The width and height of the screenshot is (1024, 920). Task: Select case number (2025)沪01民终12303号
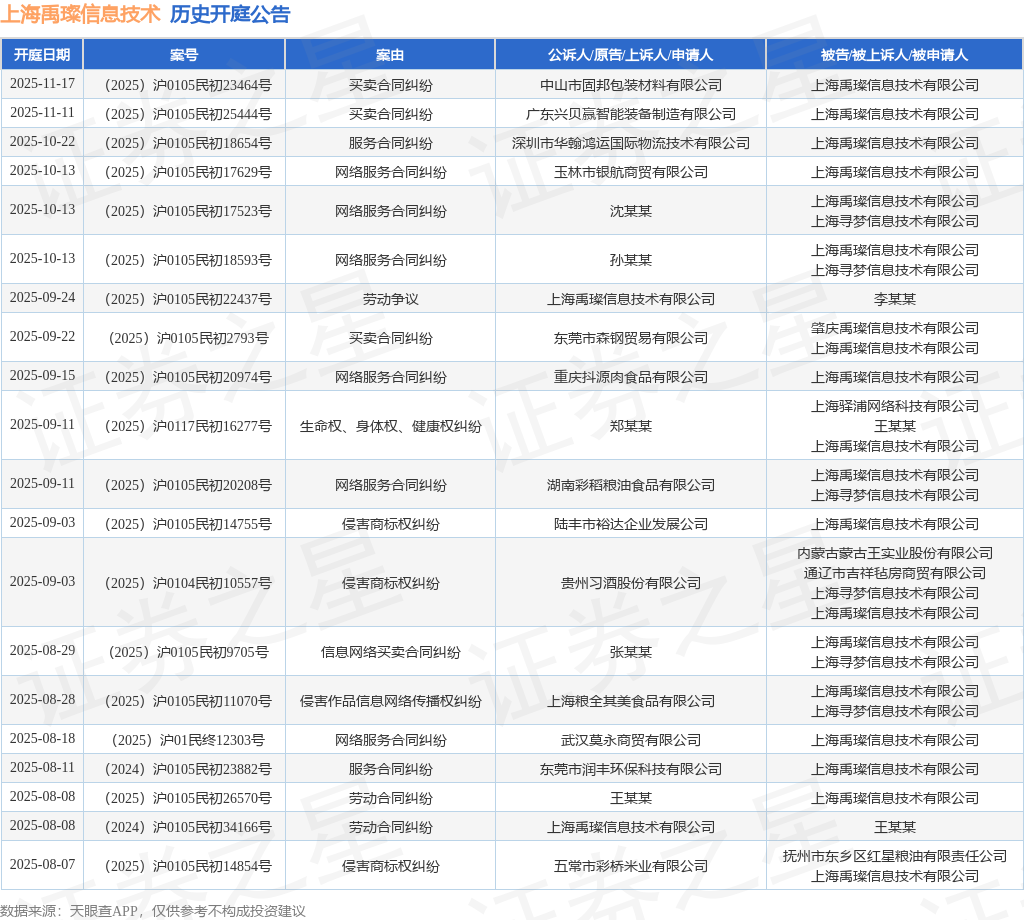click(x=188, y=740)
